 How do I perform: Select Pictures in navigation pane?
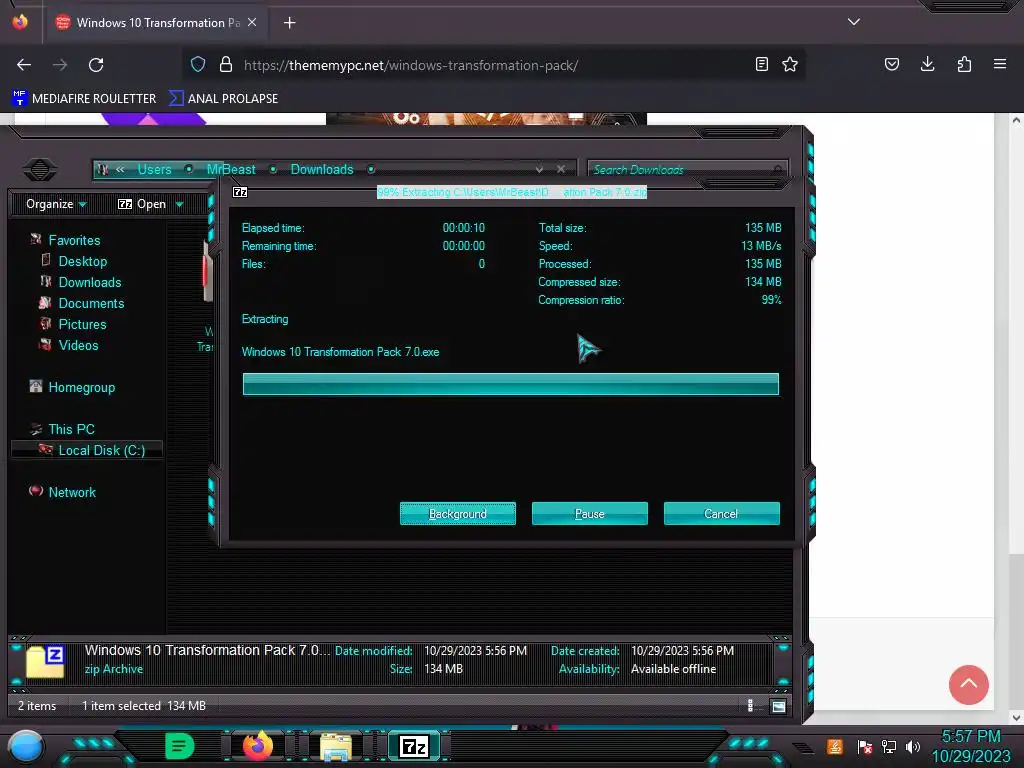82,324
